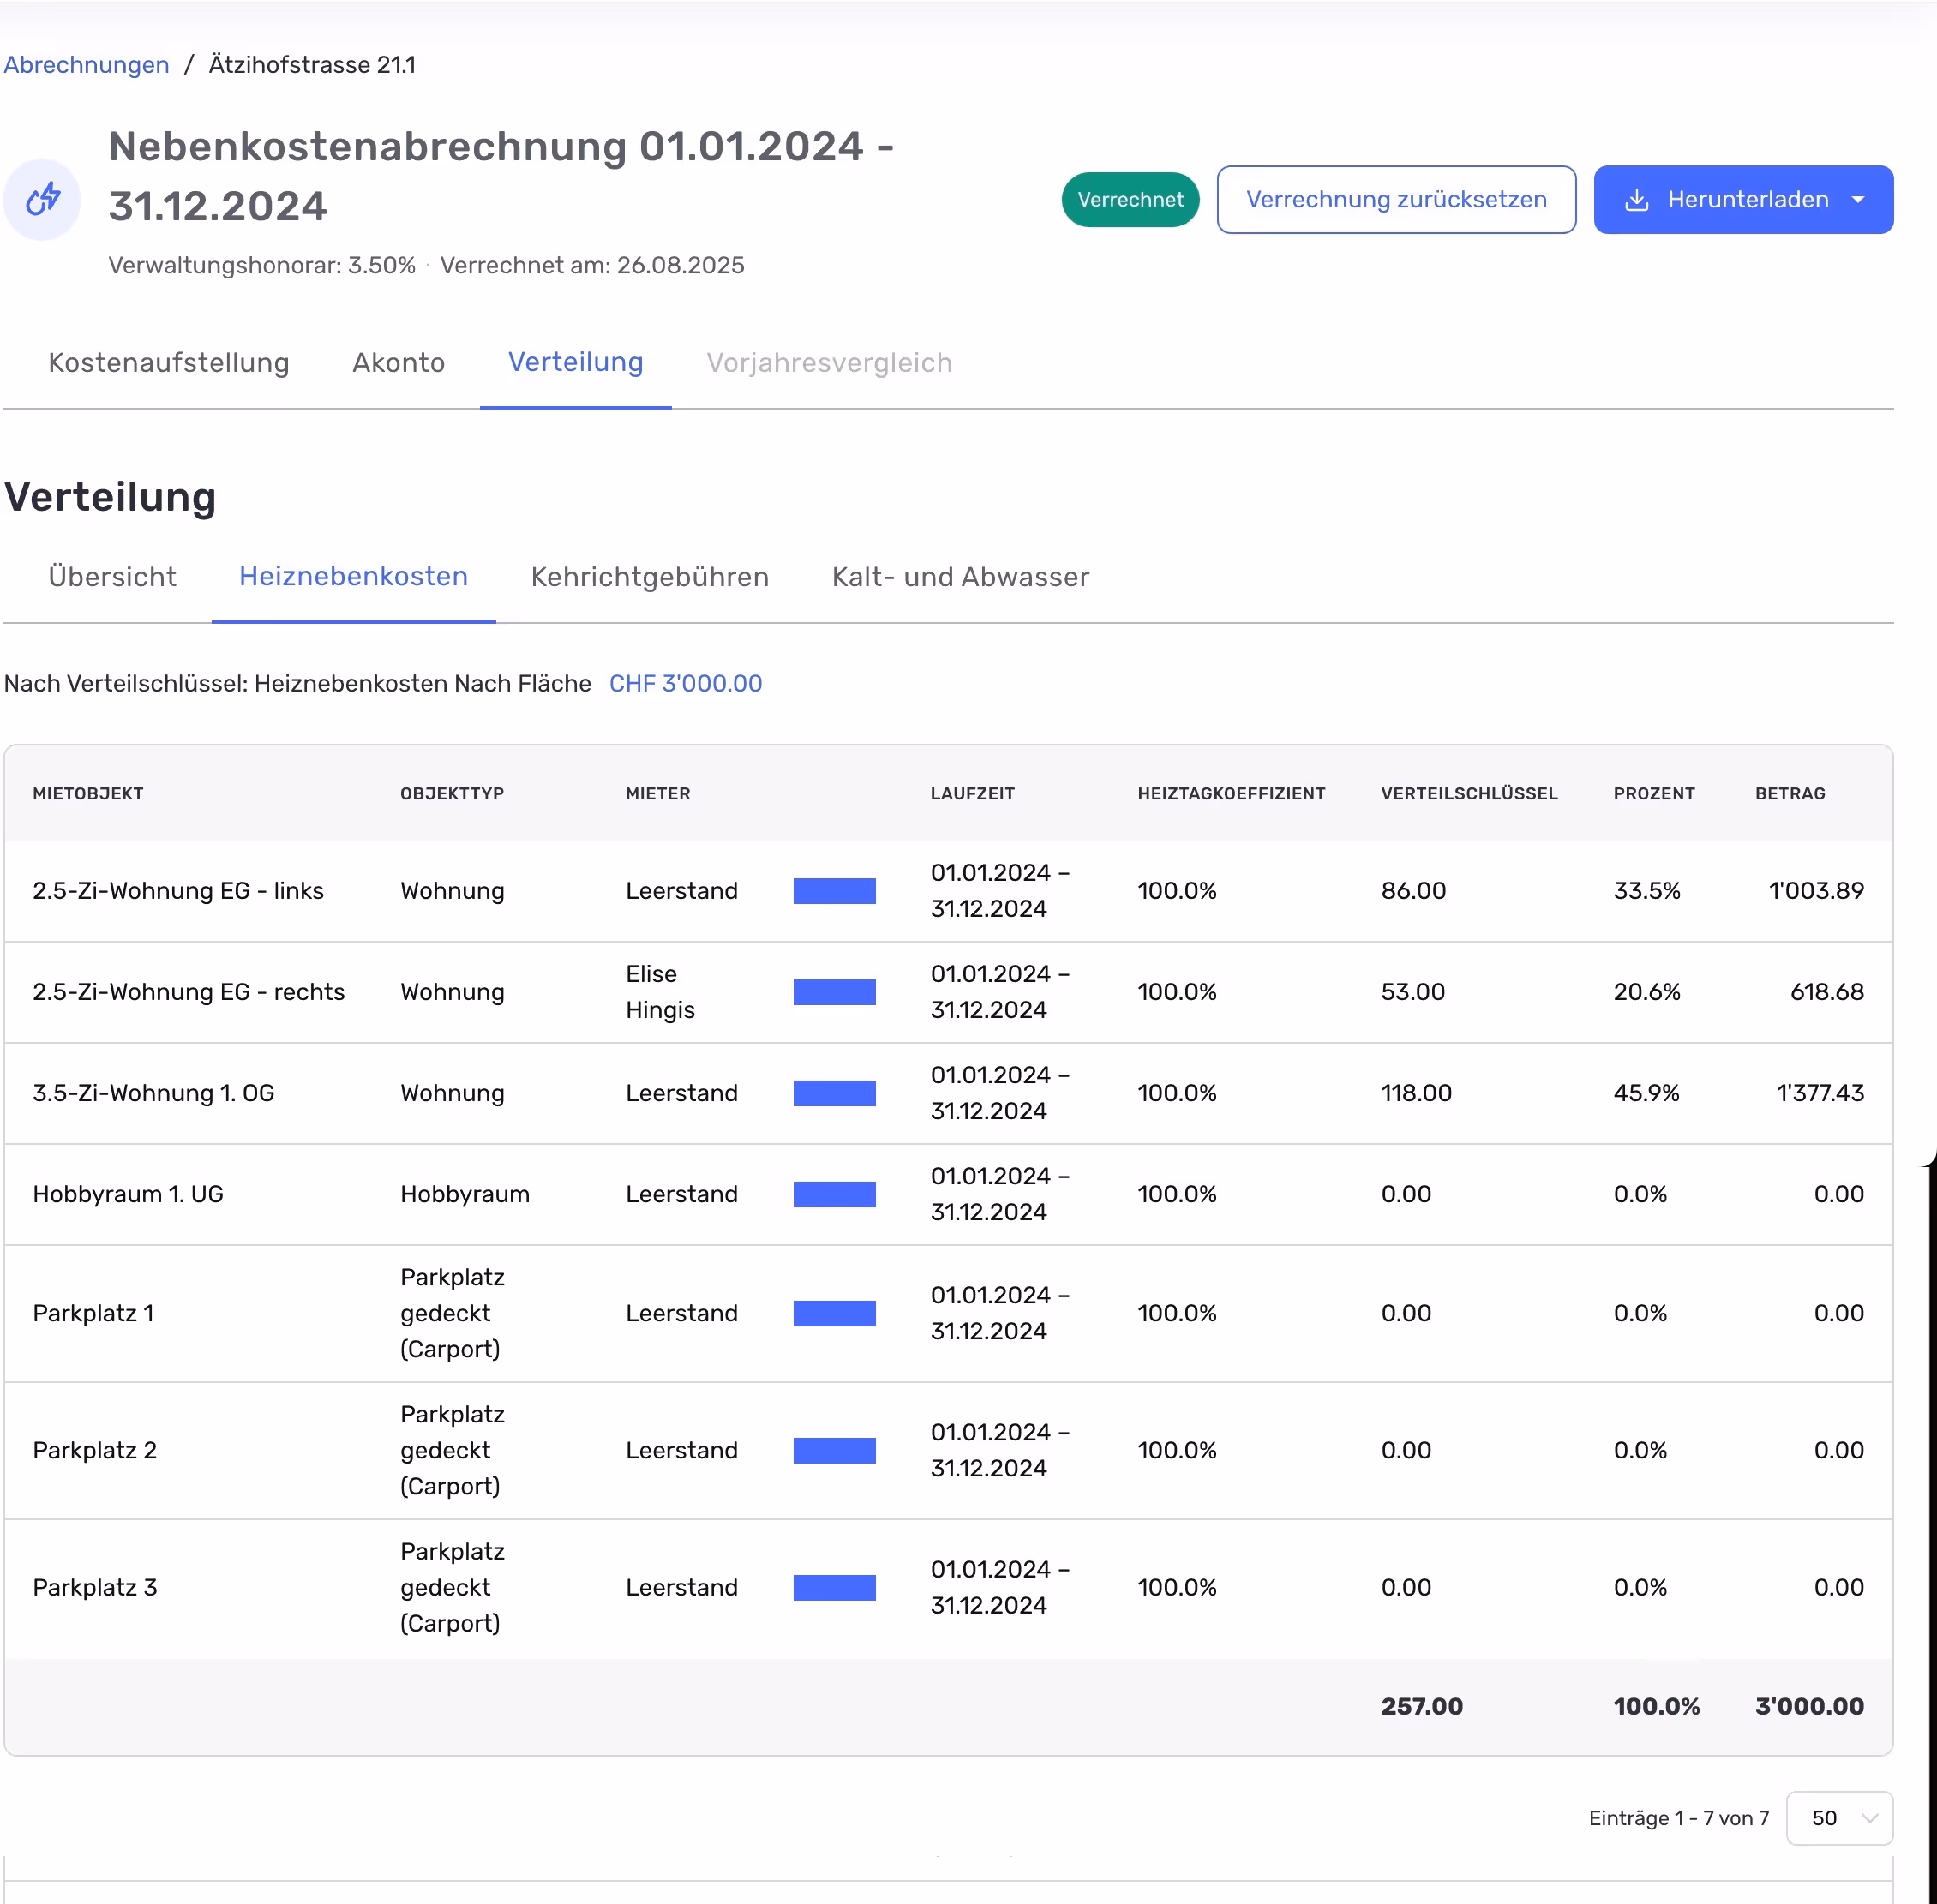Click the energy bolt icon beside title
The height and width of the screenshot is (1904, 1937).
click(x=42, y=199)
